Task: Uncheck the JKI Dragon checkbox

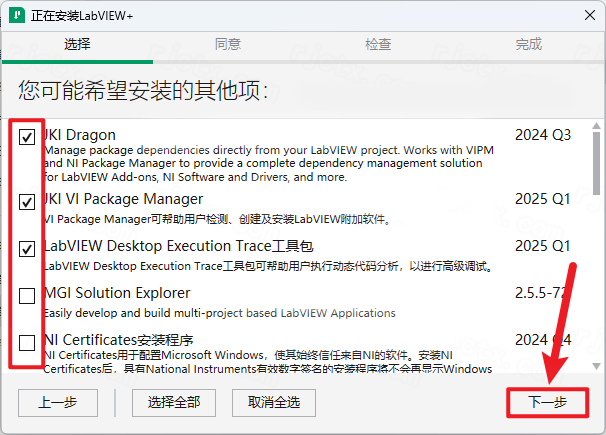Action: point(27,137)
